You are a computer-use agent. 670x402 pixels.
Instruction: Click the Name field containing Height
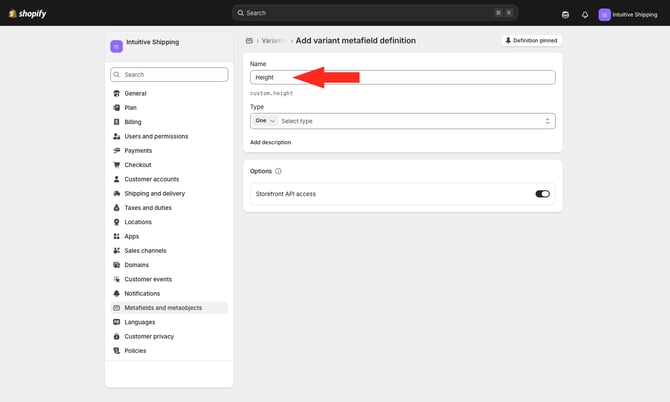click(x=403, y=77)
